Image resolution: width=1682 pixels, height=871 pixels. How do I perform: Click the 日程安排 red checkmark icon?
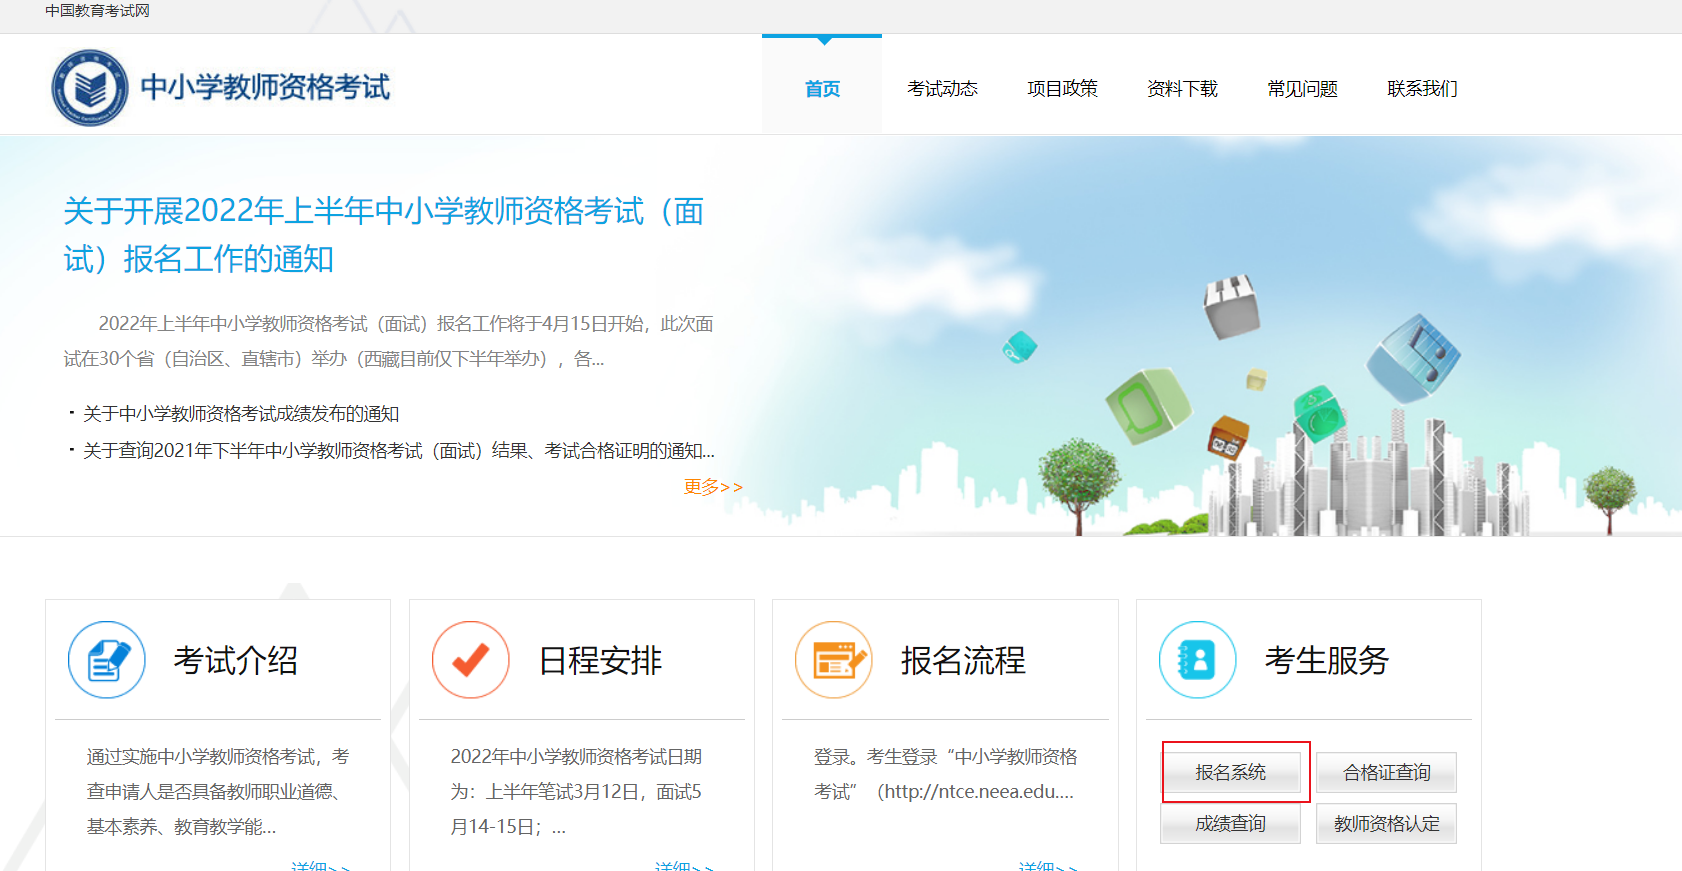(x=471, y=660)
